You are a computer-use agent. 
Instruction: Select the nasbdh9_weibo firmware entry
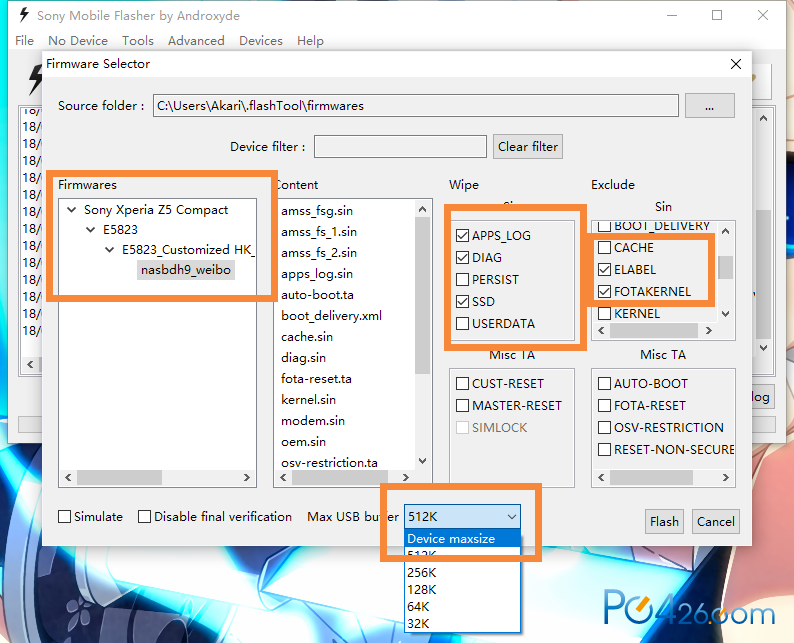[x=186, y=270]
